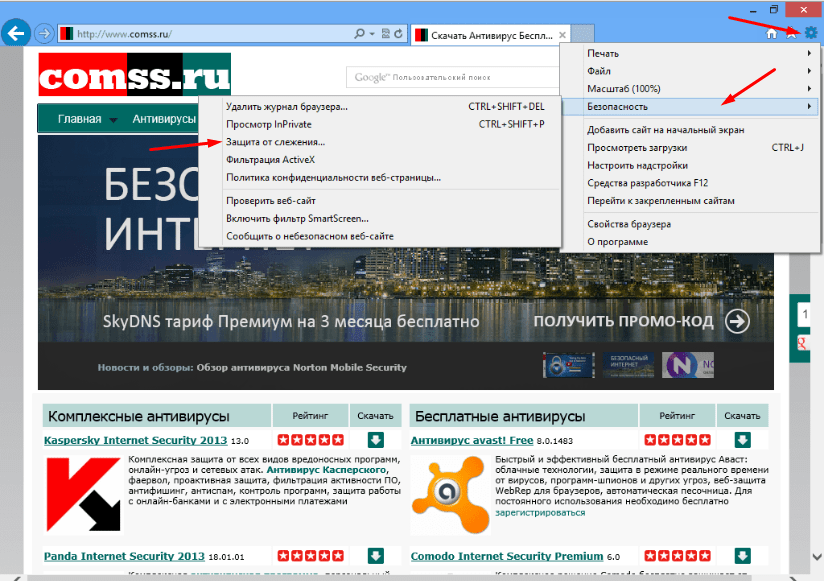Image resolution: width=824 pixels, height=581 pixels.
Task: Click the Google search input field
Action: [450, 77]
